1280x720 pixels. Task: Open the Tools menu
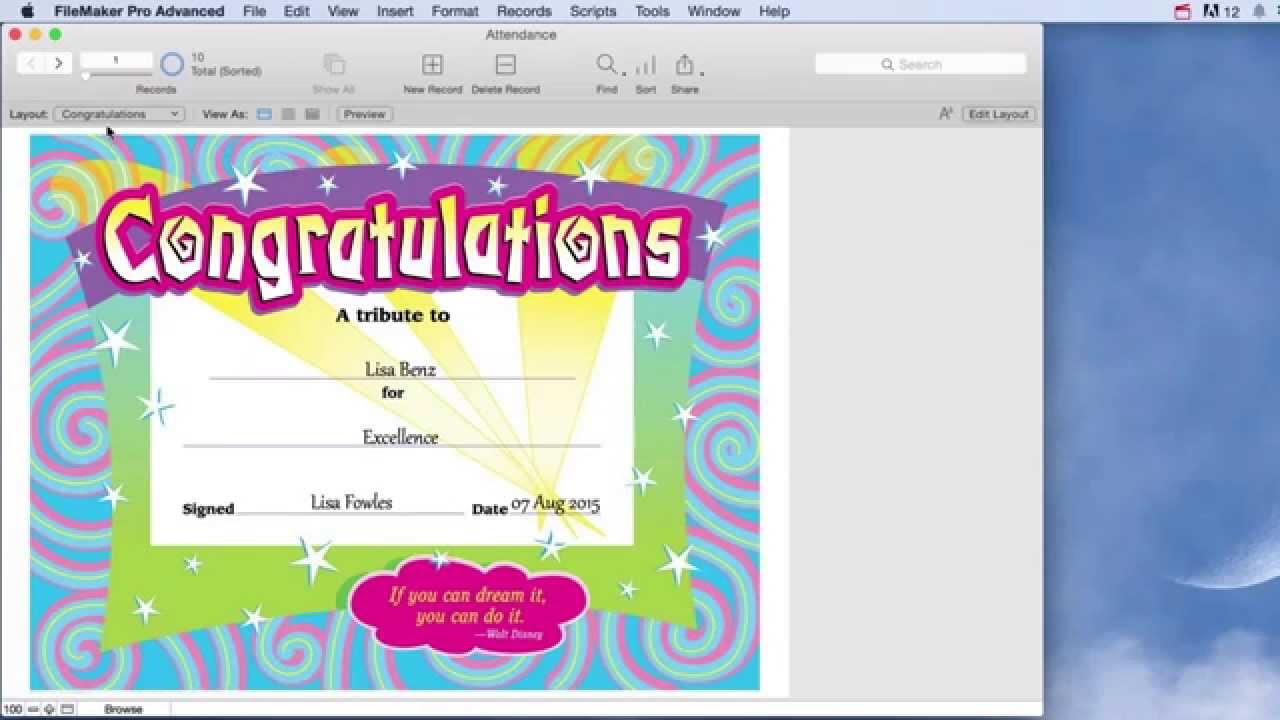(x=652, y=11)
